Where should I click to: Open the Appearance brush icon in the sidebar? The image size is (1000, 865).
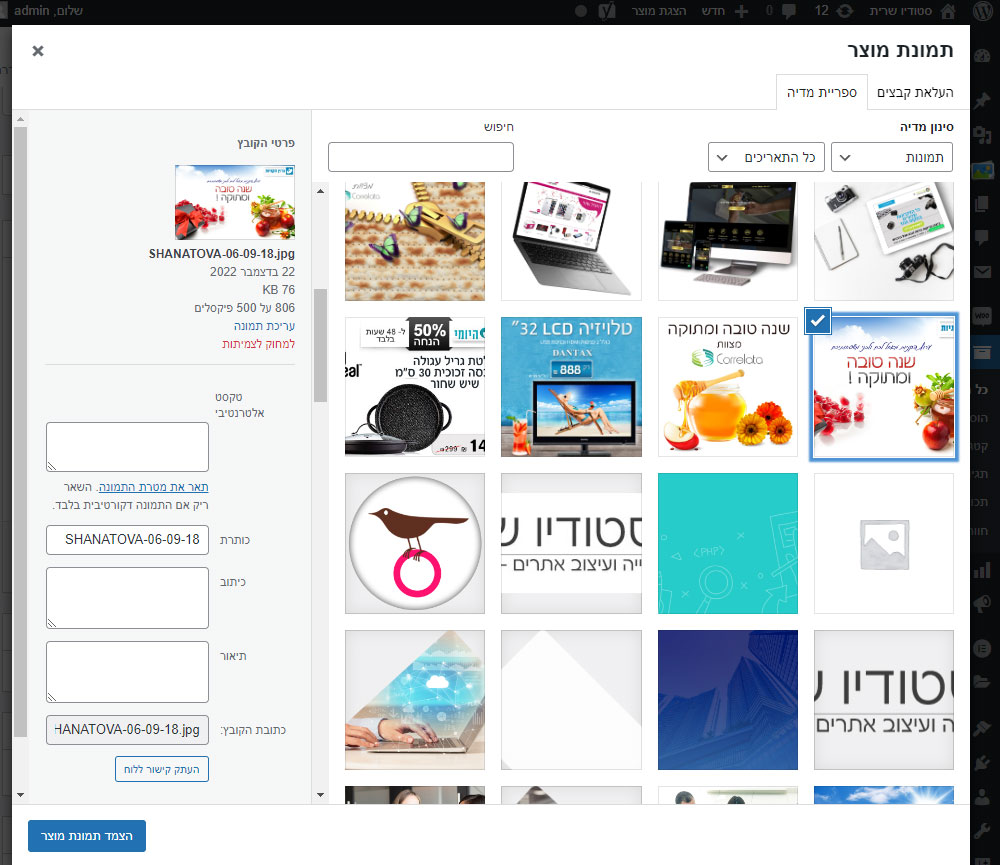(x=982, y=728)
